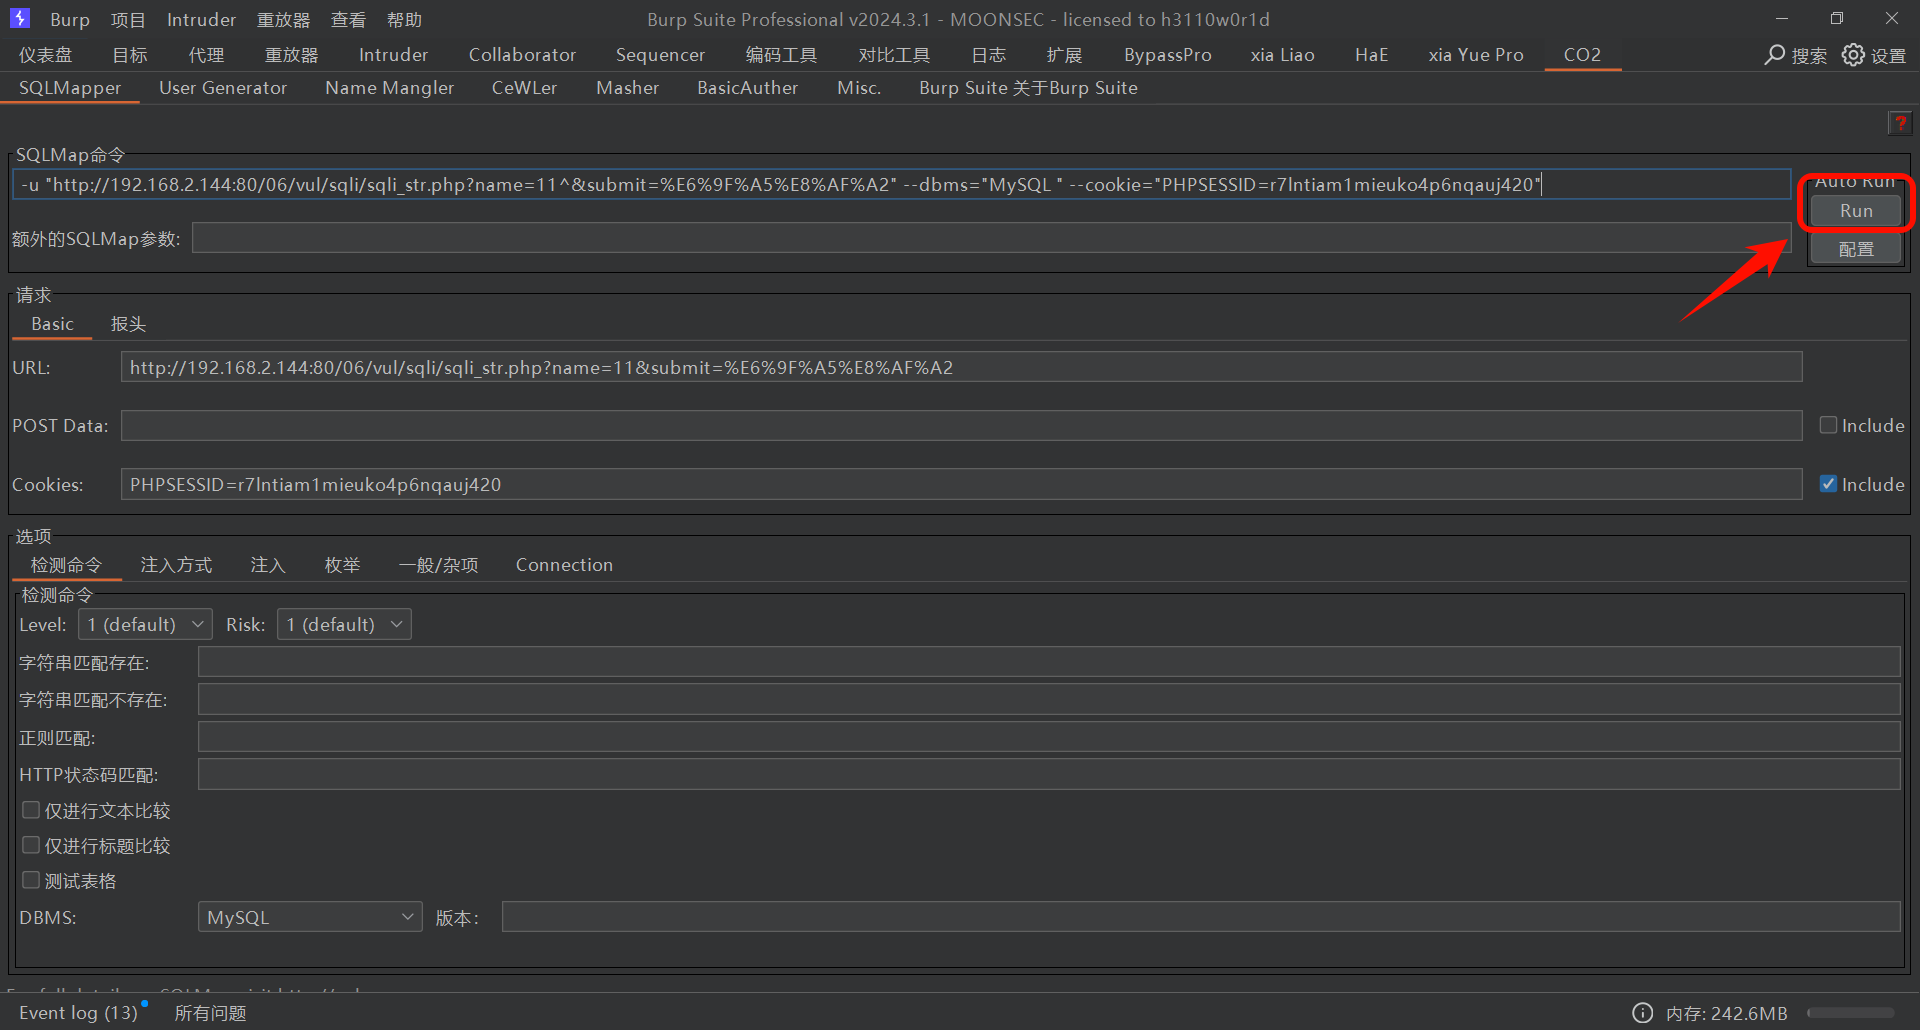
Task: Click the URL input field
Action: click(x=961, y=367)
